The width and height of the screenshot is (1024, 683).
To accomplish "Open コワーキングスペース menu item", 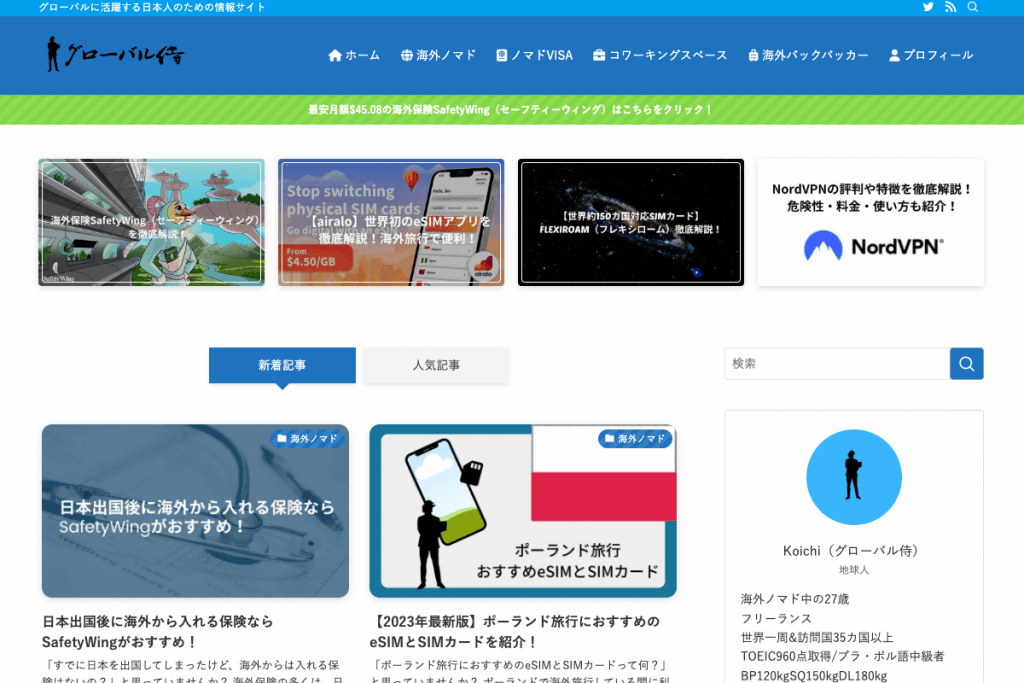I will (x=660, y=56).
